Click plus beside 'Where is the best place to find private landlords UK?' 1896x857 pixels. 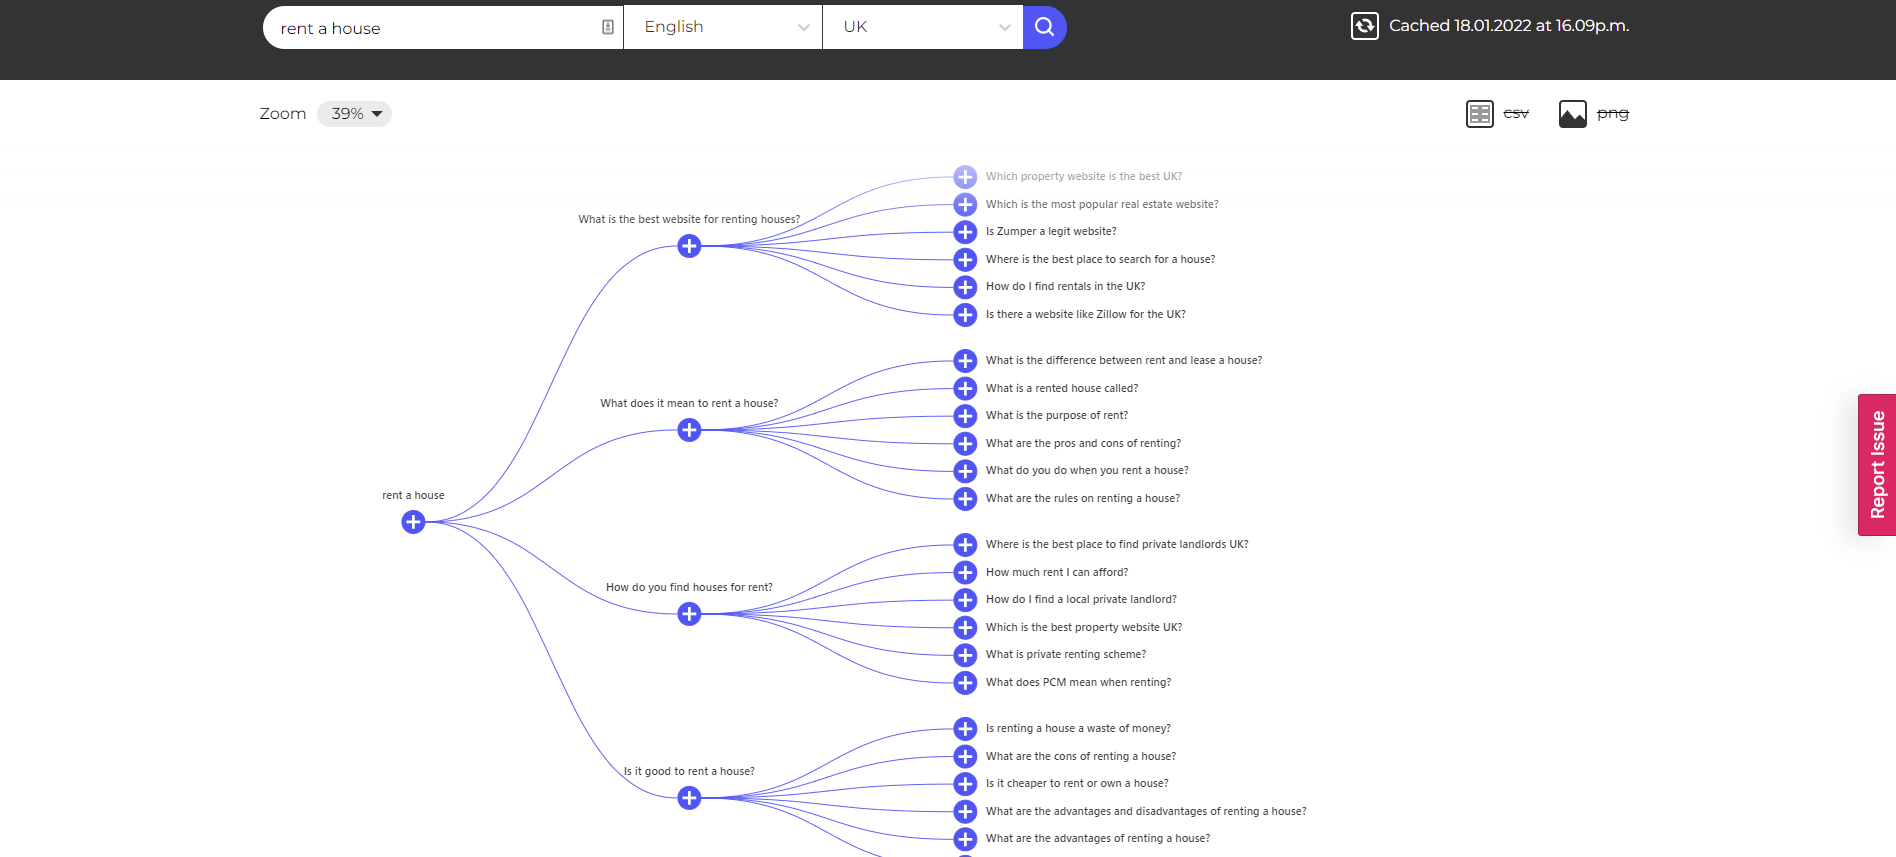tap(965, 545)
